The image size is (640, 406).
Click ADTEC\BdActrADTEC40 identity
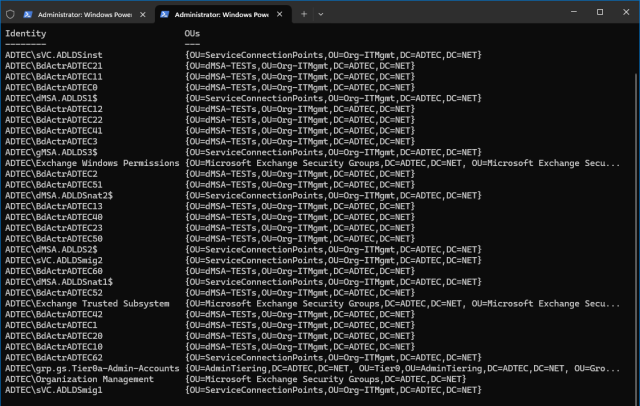click(53, 217)
